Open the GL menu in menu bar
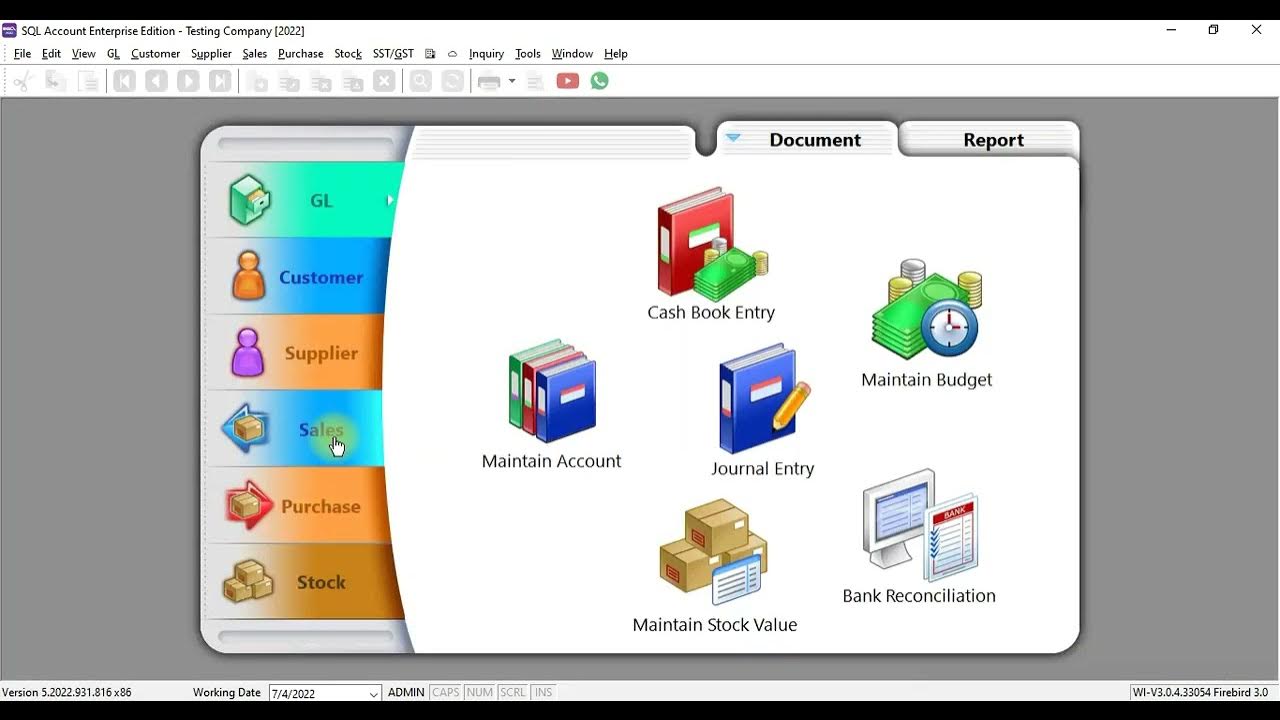 (x=113, y=54)
